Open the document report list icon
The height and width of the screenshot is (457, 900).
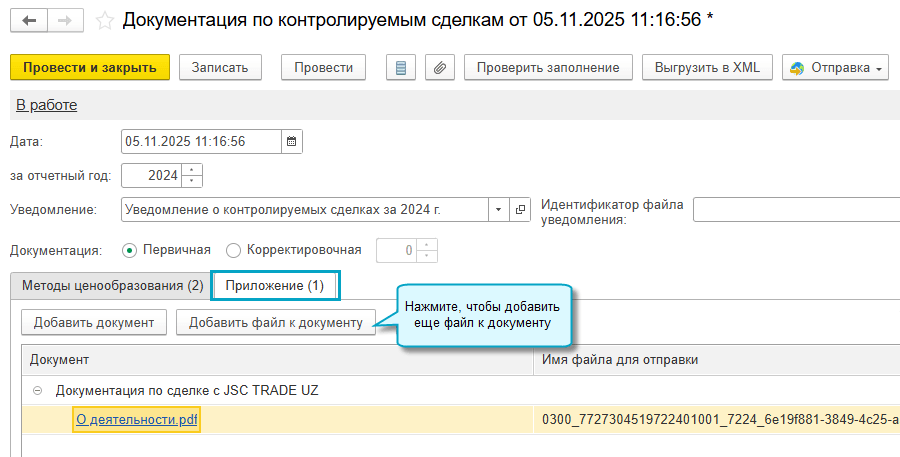coord(401,68)
